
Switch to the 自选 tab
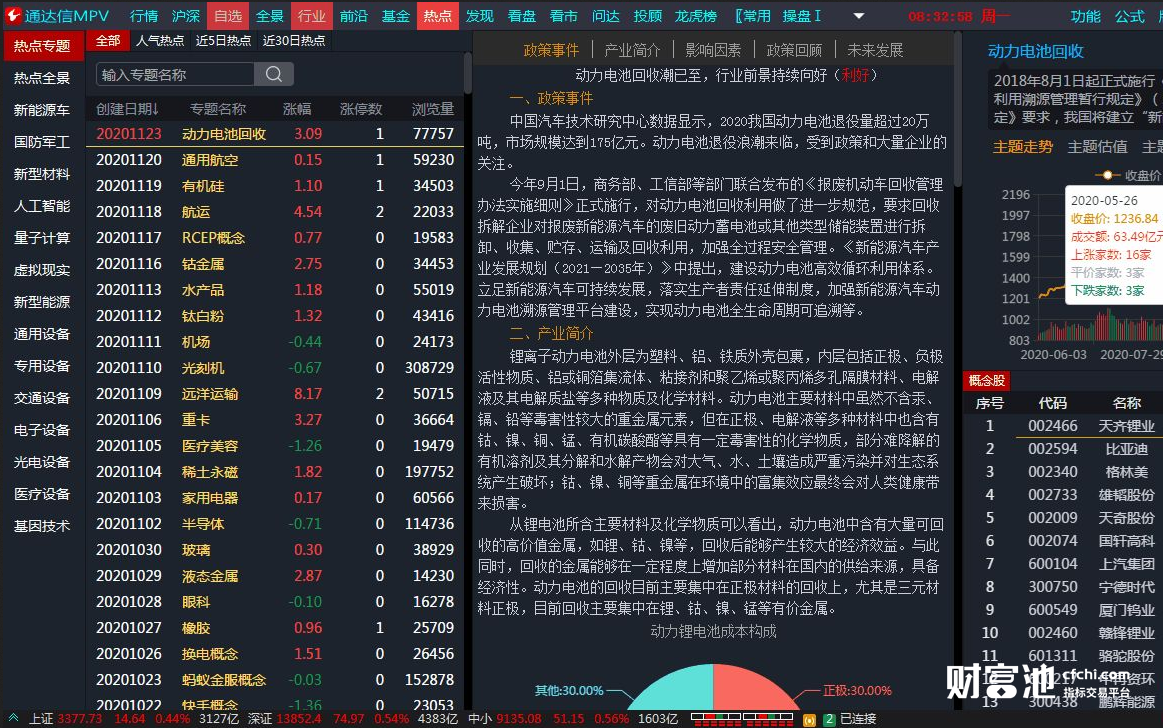pos(228,16)
